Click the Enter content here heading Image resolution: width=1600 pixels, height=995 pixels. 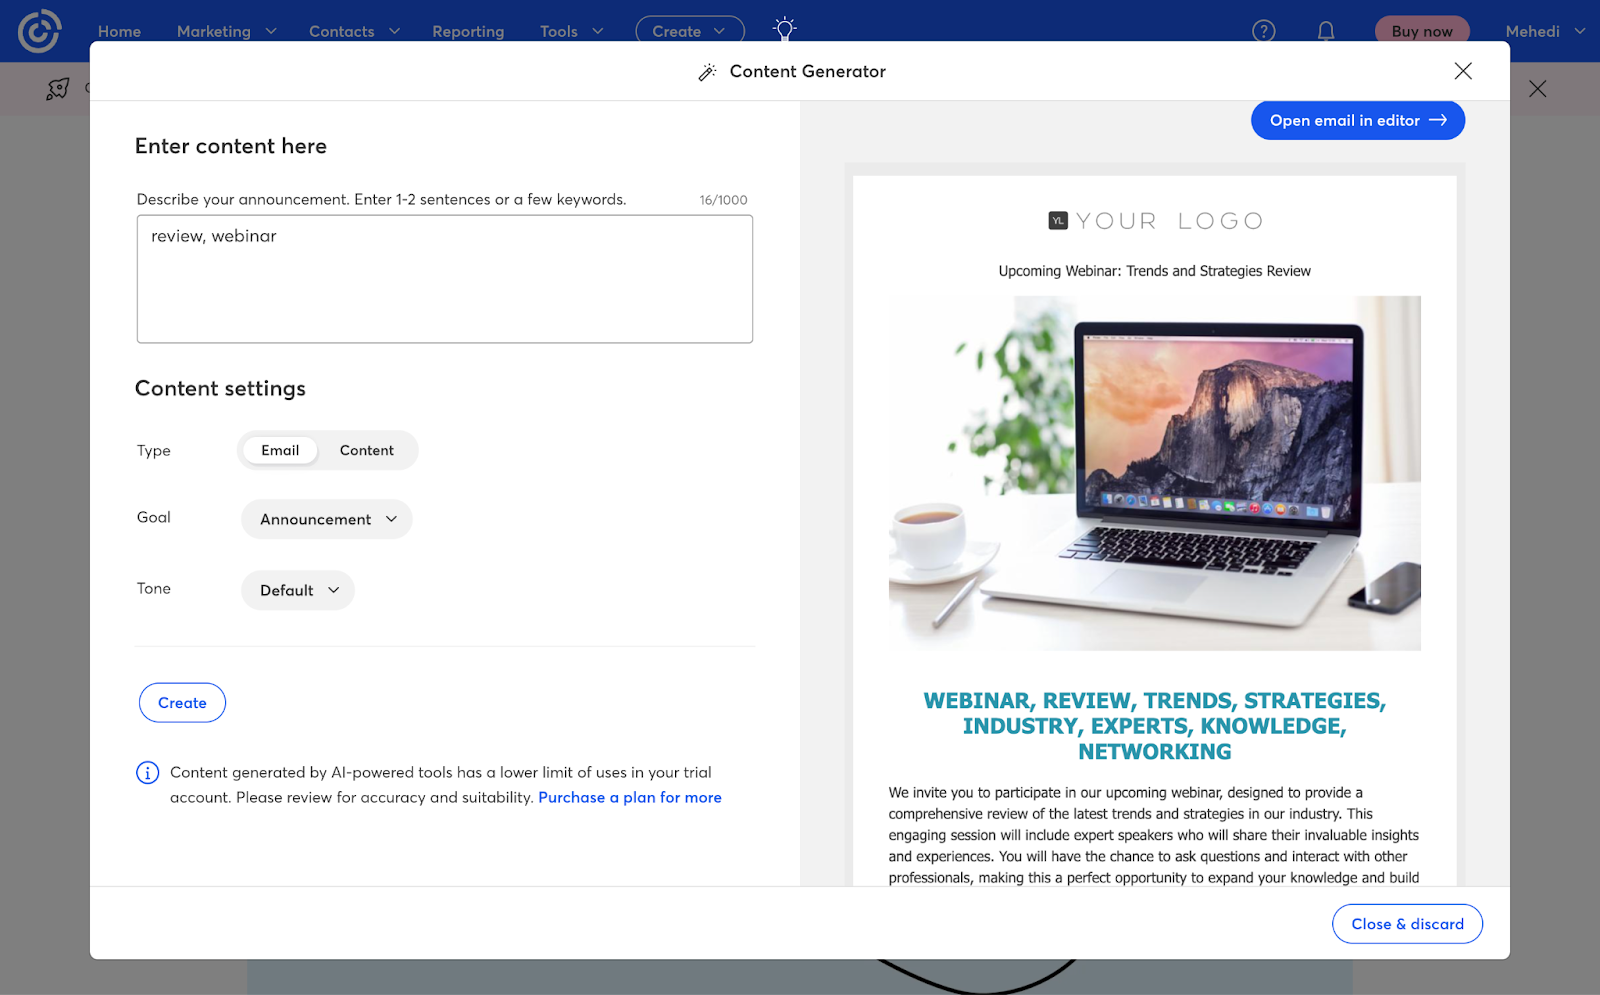[x=231, y=146]
